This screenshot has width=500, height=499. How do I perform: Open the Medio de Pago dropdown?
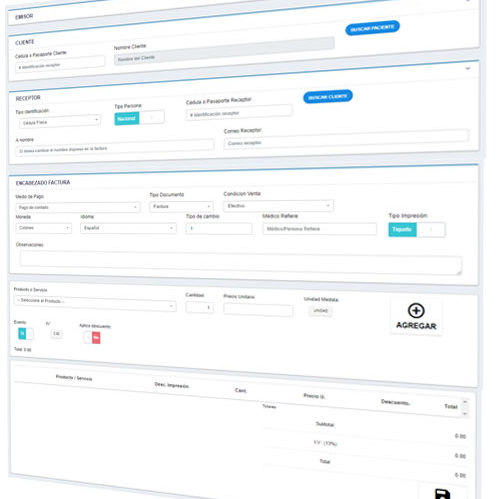click(78, 207)
